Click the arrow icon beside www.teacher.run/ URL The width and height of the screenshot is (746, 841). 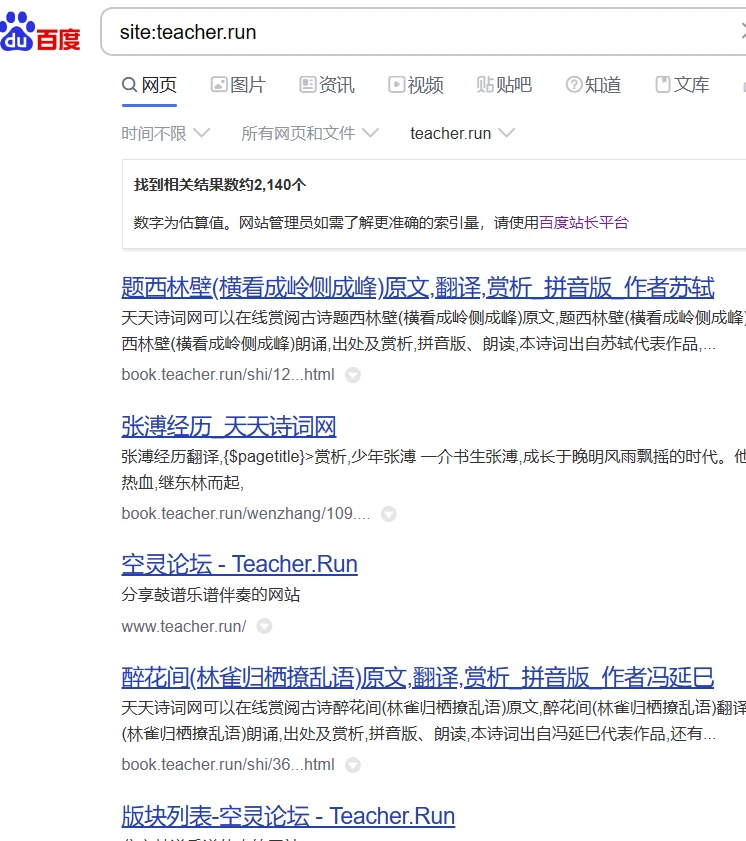(x=264, y=627)
